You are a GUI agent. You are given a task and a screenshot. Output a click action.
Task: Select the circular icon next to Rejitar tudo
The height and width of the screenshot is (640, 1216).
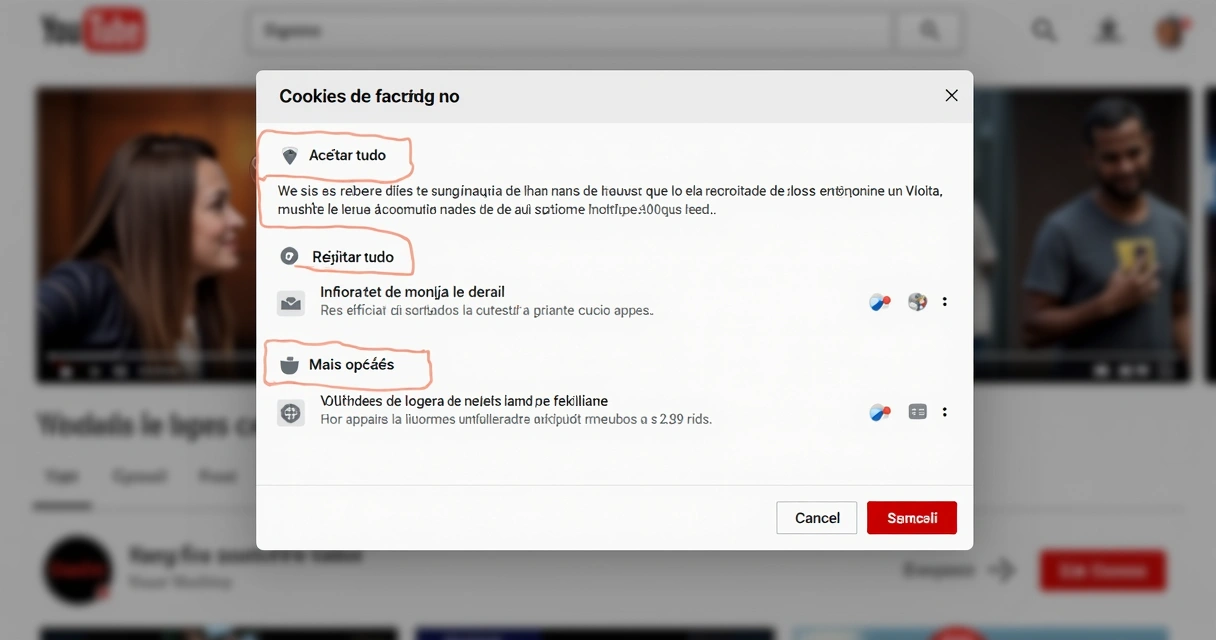point(289,255)
